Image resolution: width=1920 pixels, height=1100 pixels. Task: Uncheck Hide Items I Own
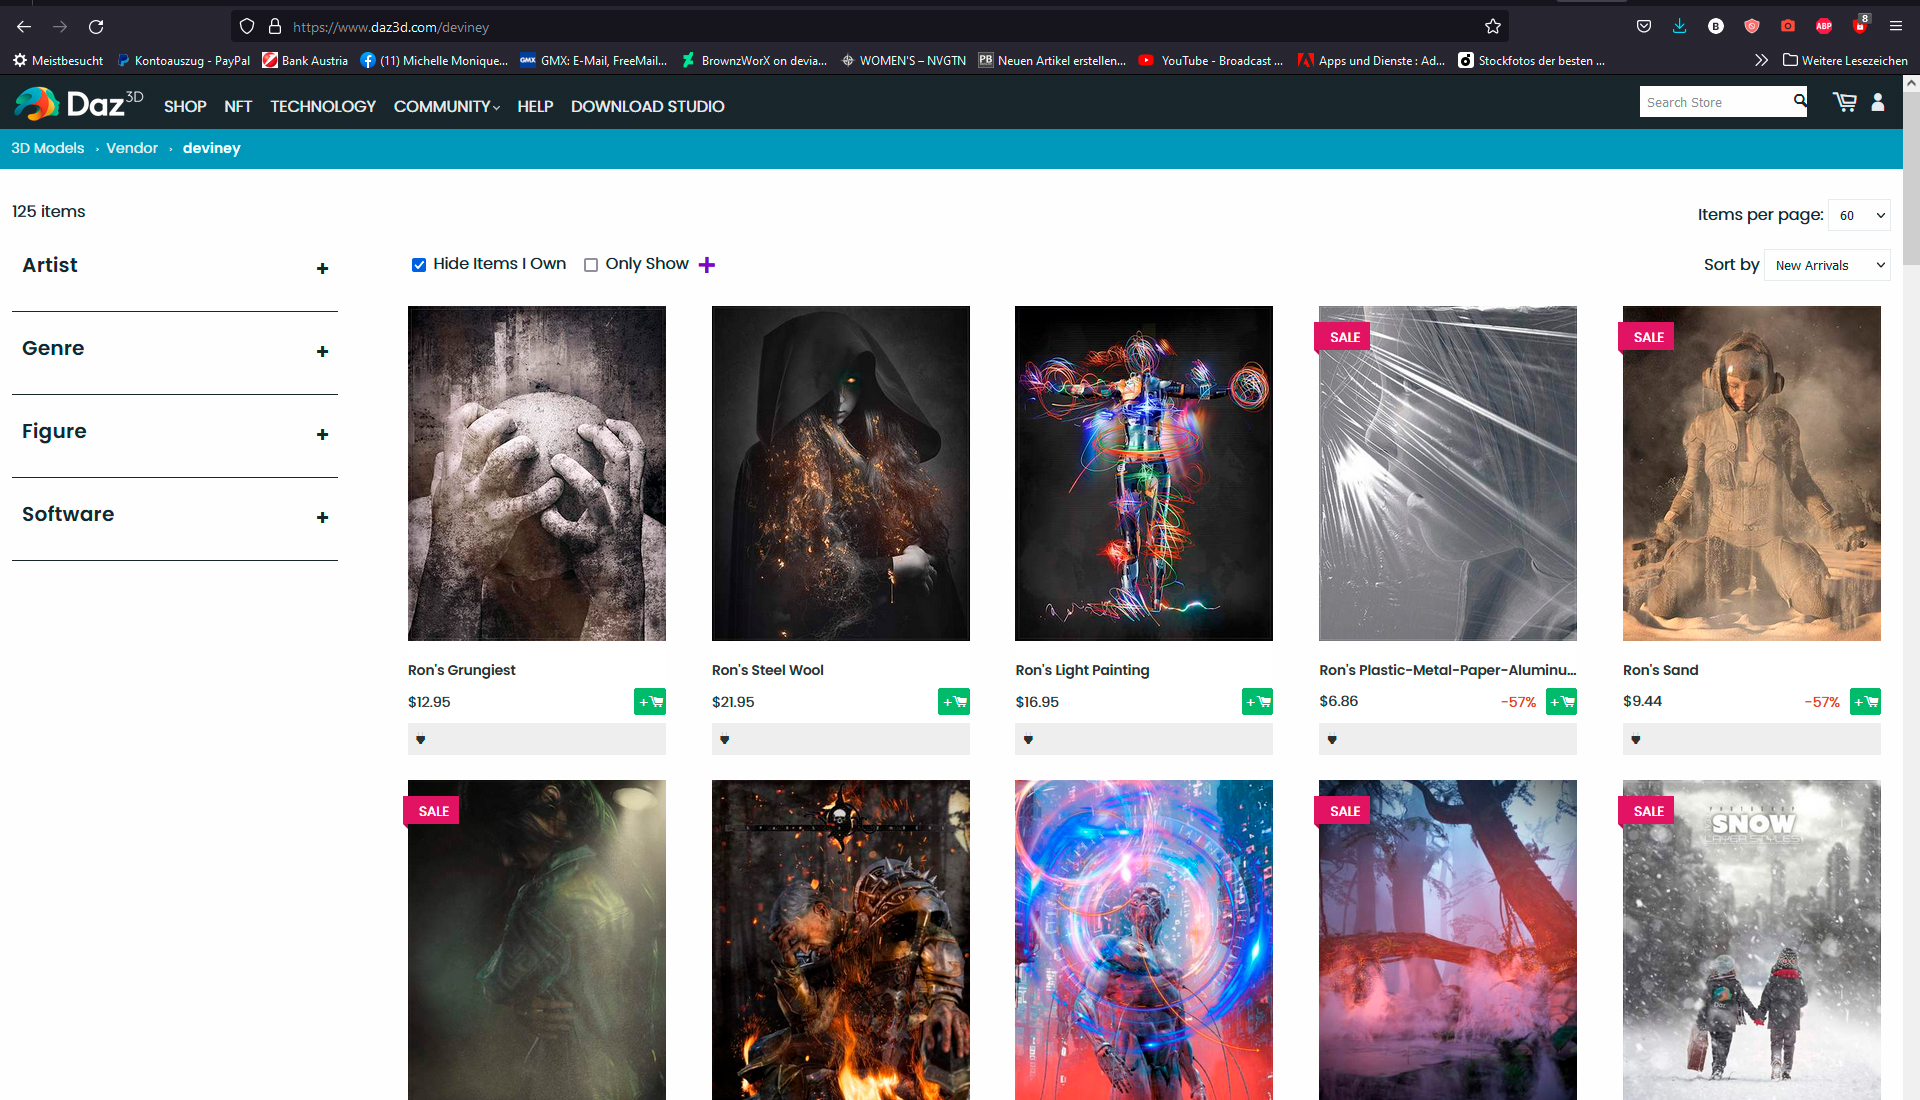(419, 265)
